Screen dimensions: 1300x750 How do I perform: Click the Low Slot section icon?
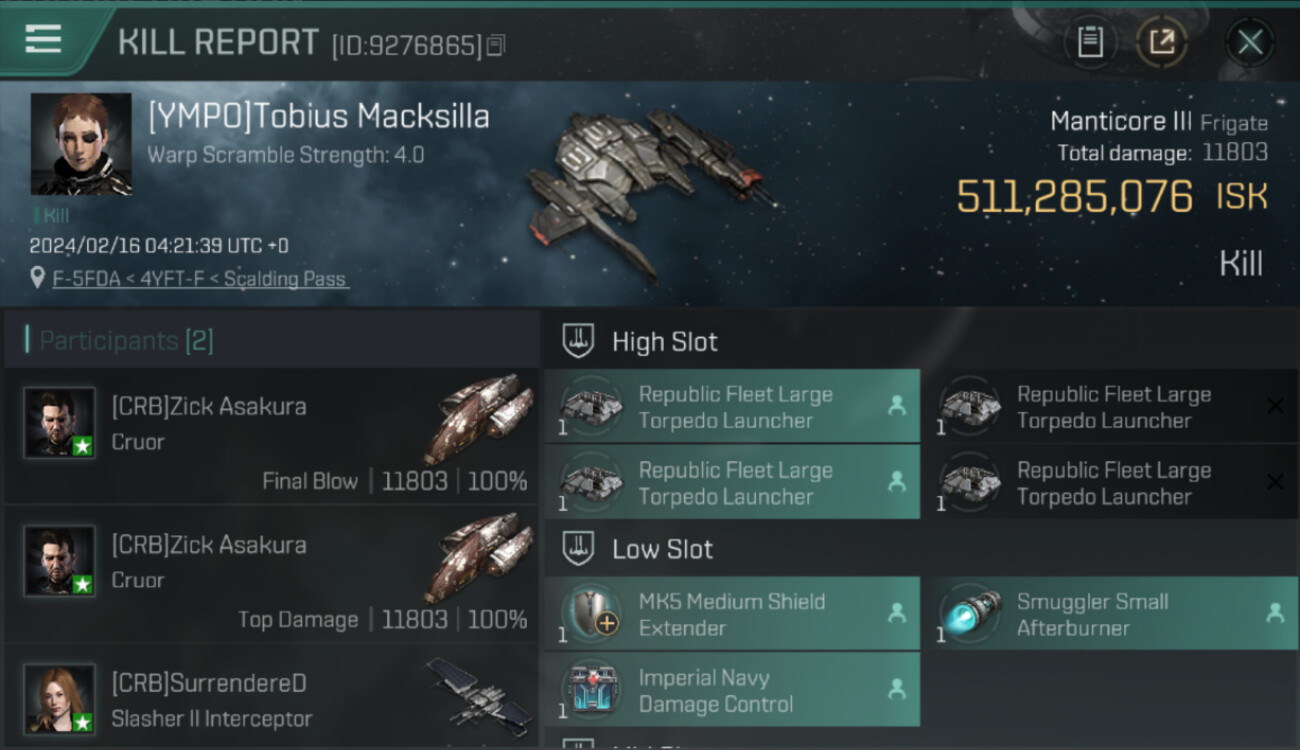578,548
